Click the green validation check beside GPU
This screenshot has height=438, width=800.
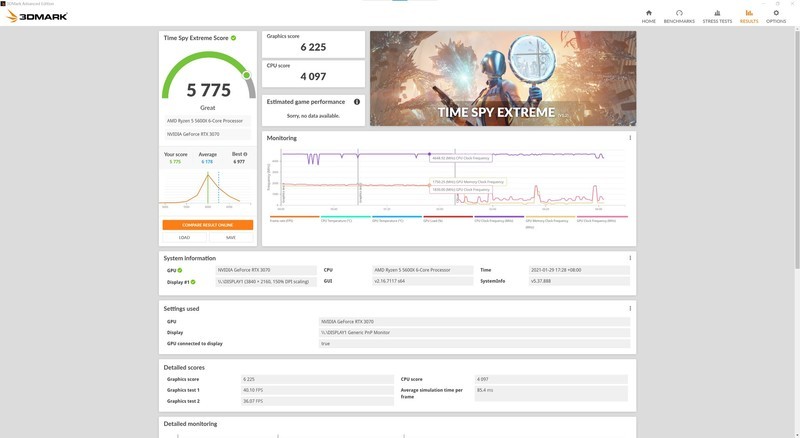pyautogui.click(x=180, y=270)
